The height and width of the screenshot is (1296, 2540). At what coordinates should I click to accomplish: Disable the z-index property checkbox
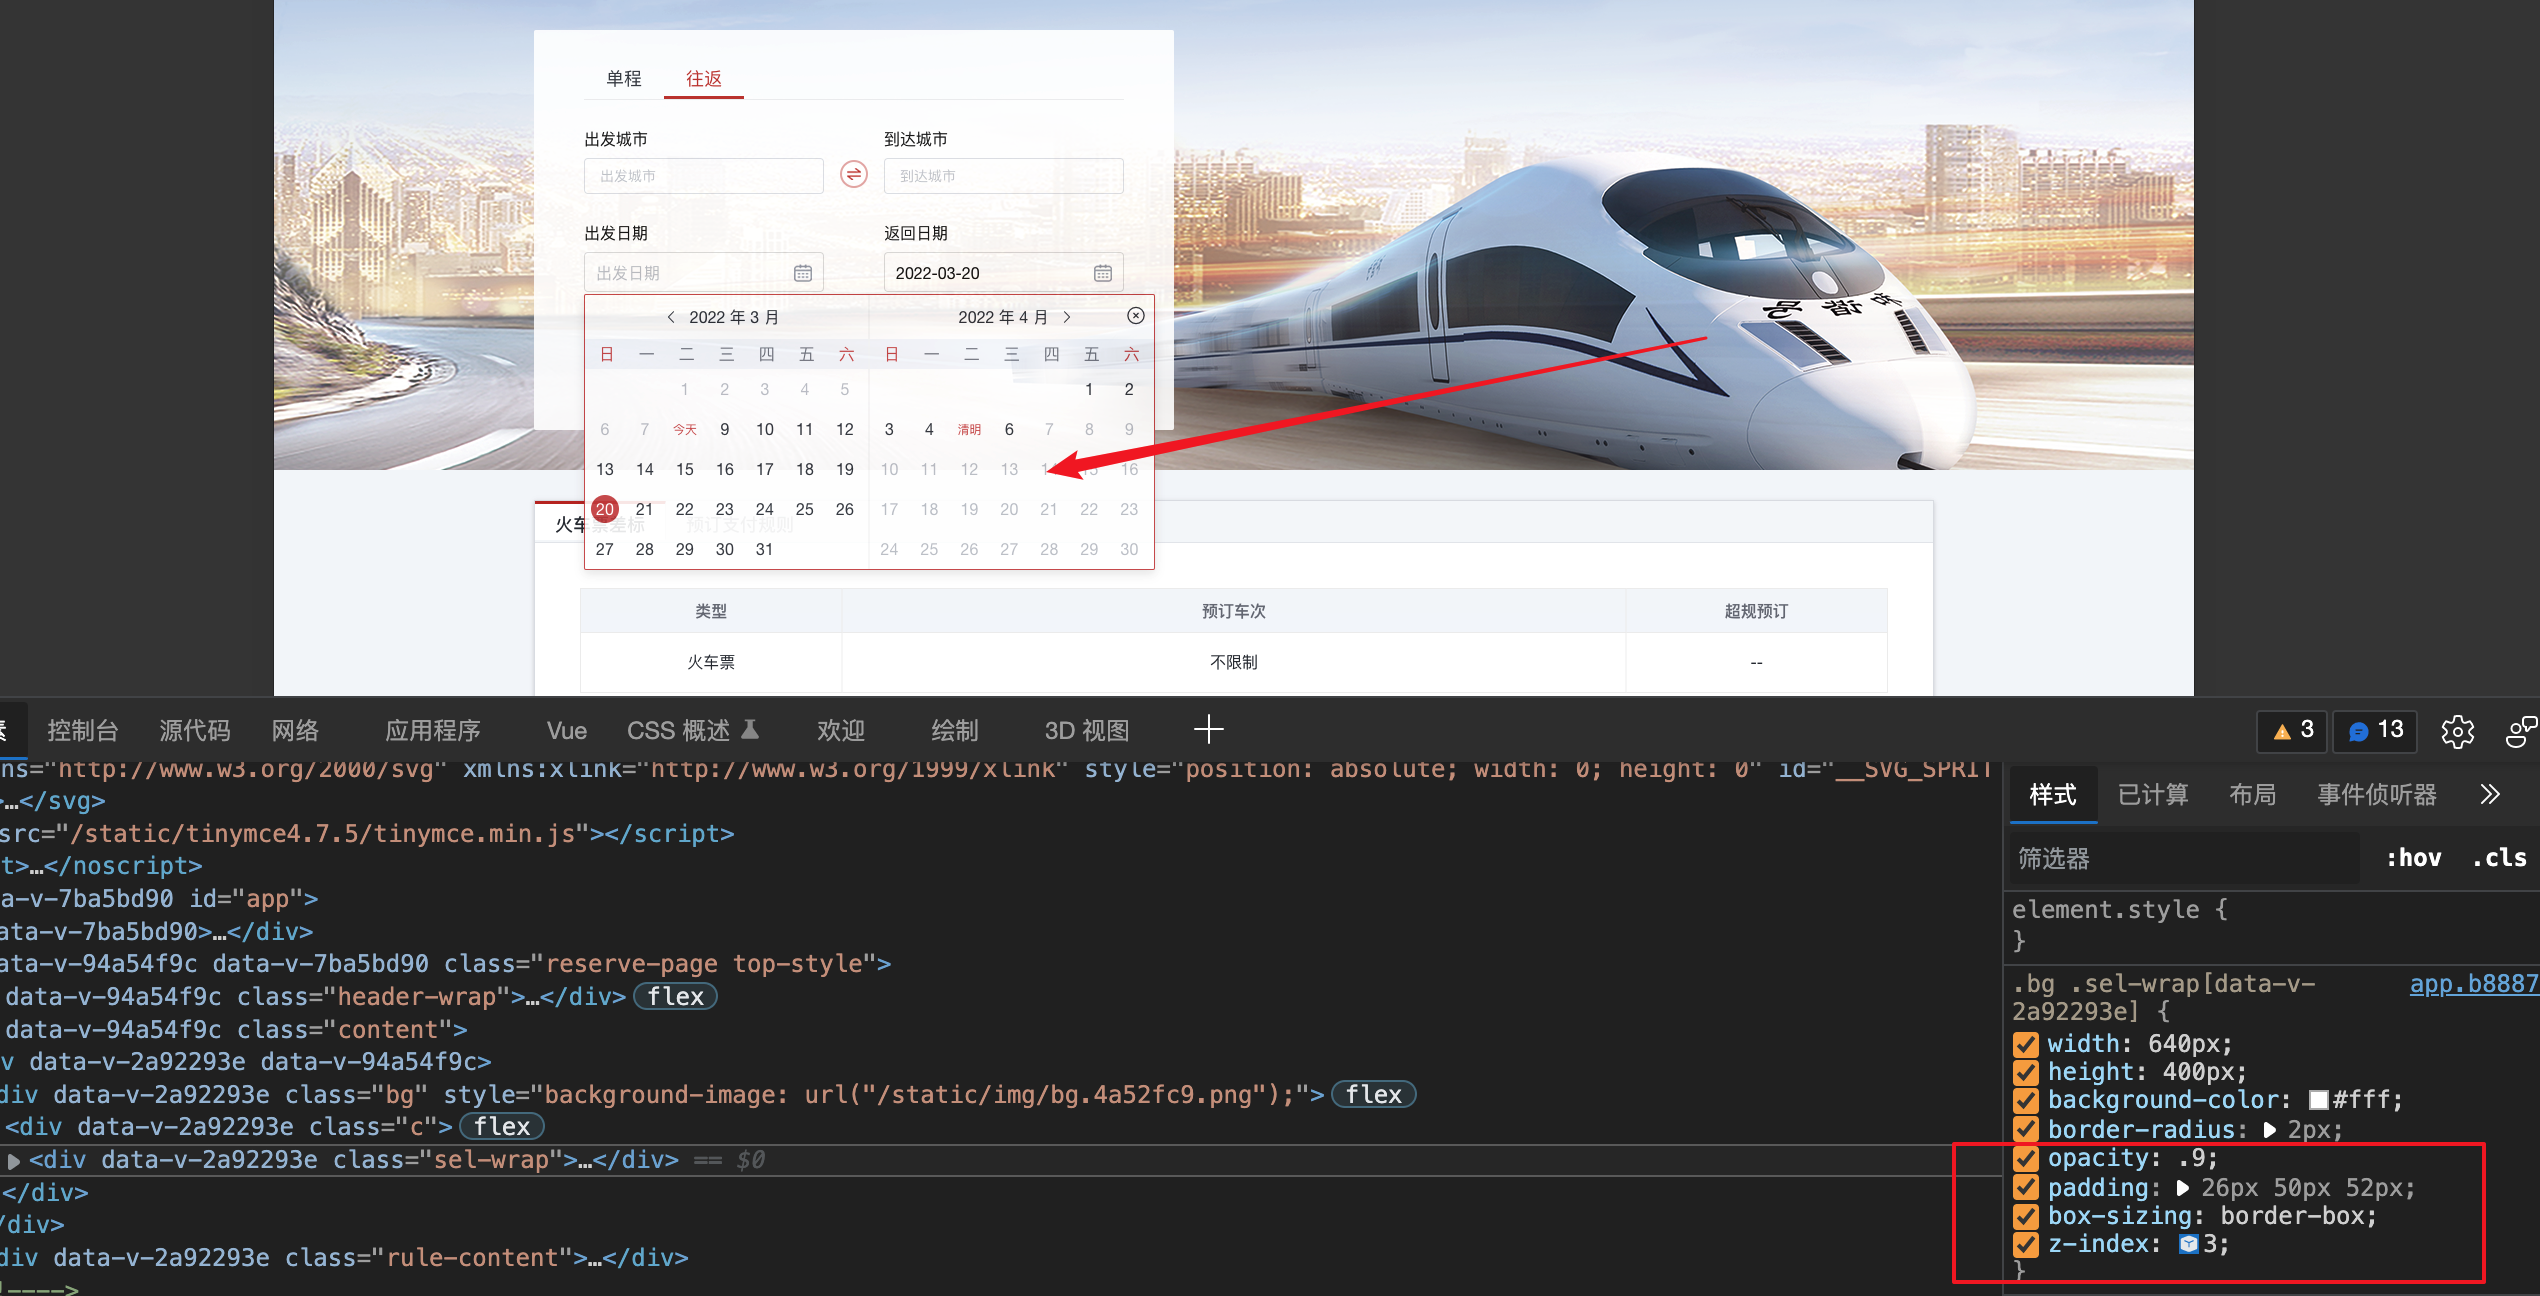coord(2026,1244)
